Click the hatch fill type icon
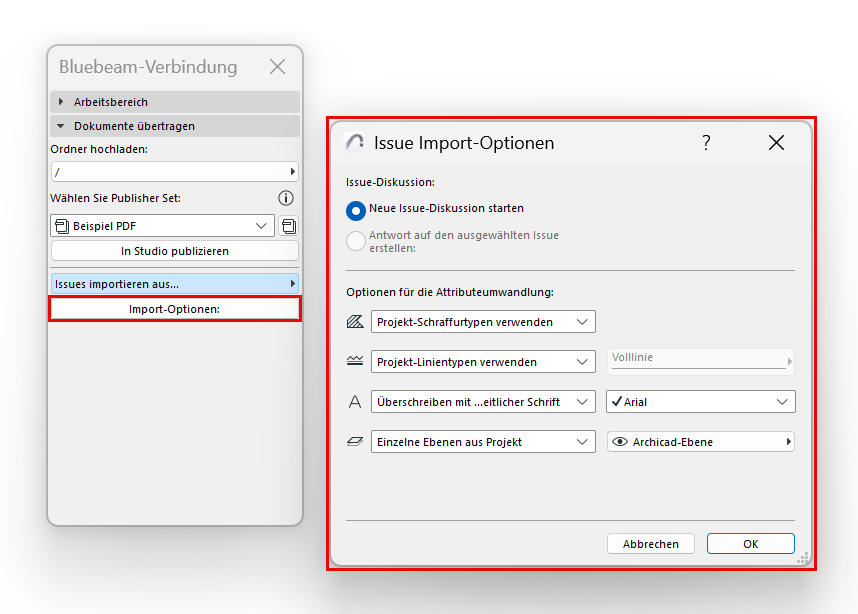 [355, 322]
